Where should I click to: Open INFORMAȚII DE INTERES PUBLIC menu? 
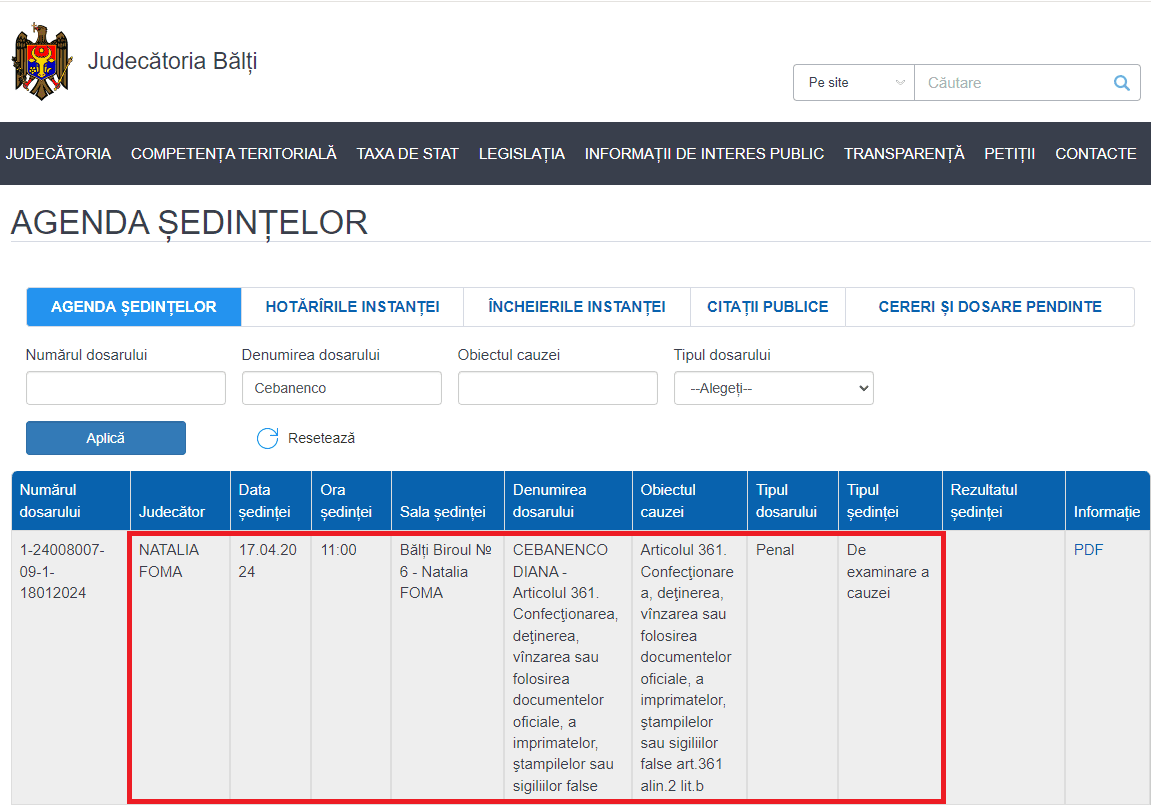click(704, 154)
